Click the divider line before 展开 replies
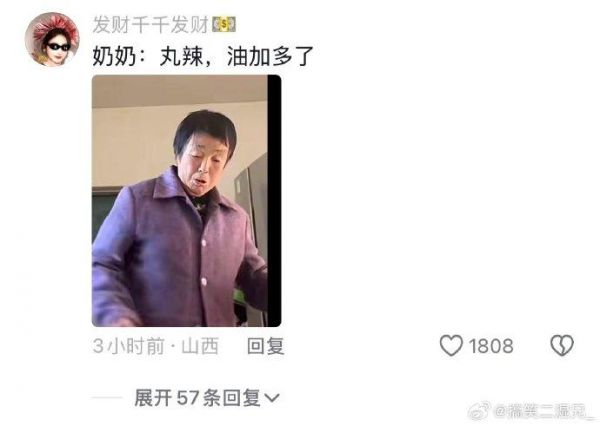The width and height of the screenshot is (600, 426). [x=107, y=398]
